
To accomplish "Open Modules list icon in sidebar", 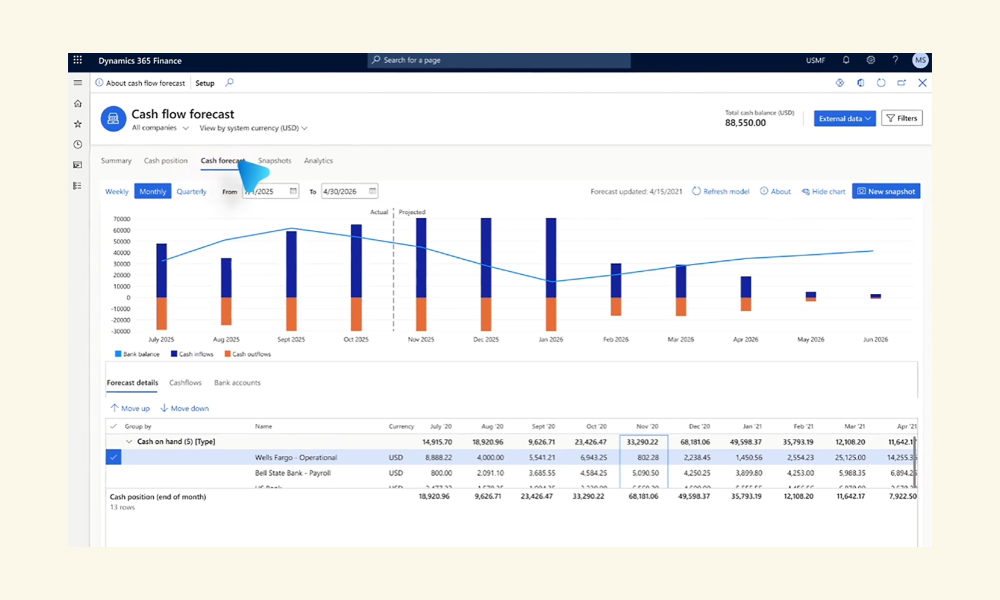I will pyautogui.click(x=78, y=186).
